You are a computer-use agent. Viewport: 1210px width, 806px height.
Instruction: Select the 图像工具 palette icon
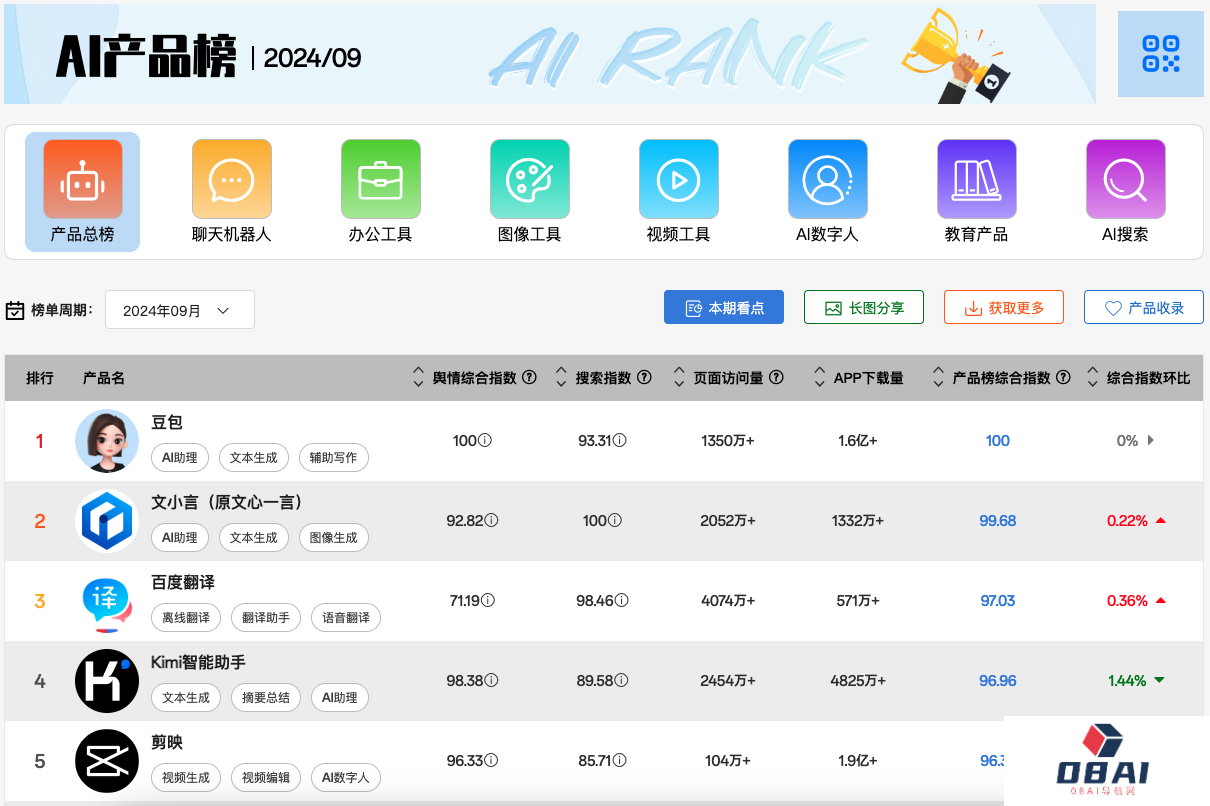point(529,178)
